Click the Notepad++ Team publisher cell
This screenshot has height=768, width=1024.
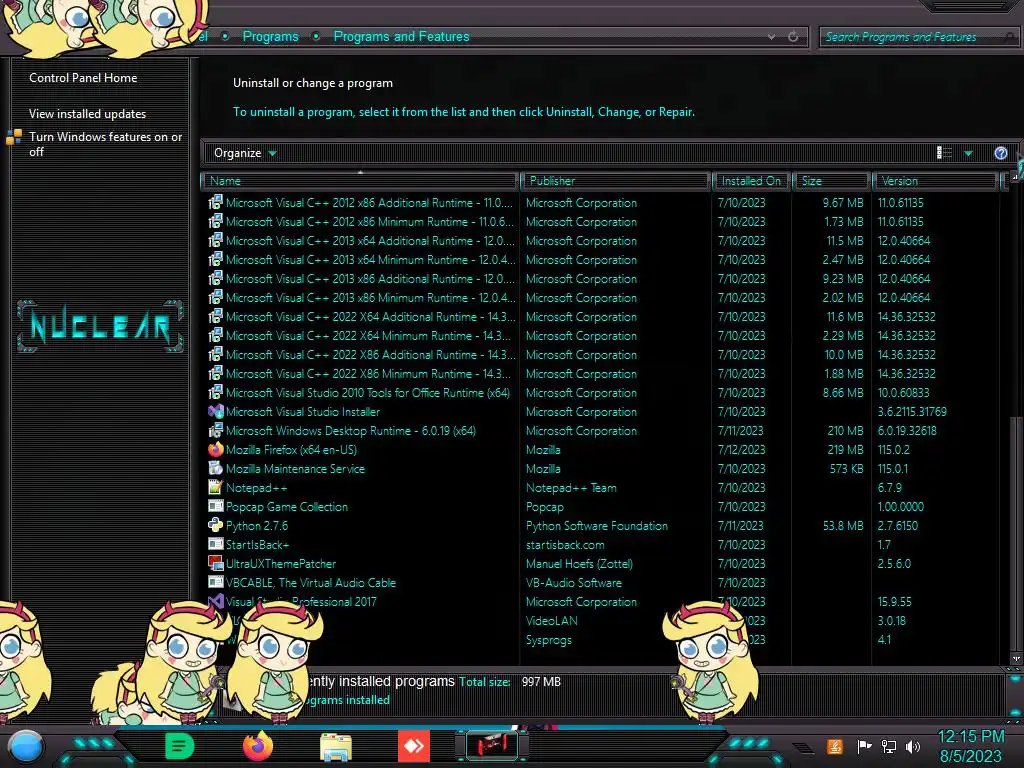[571, 487]
